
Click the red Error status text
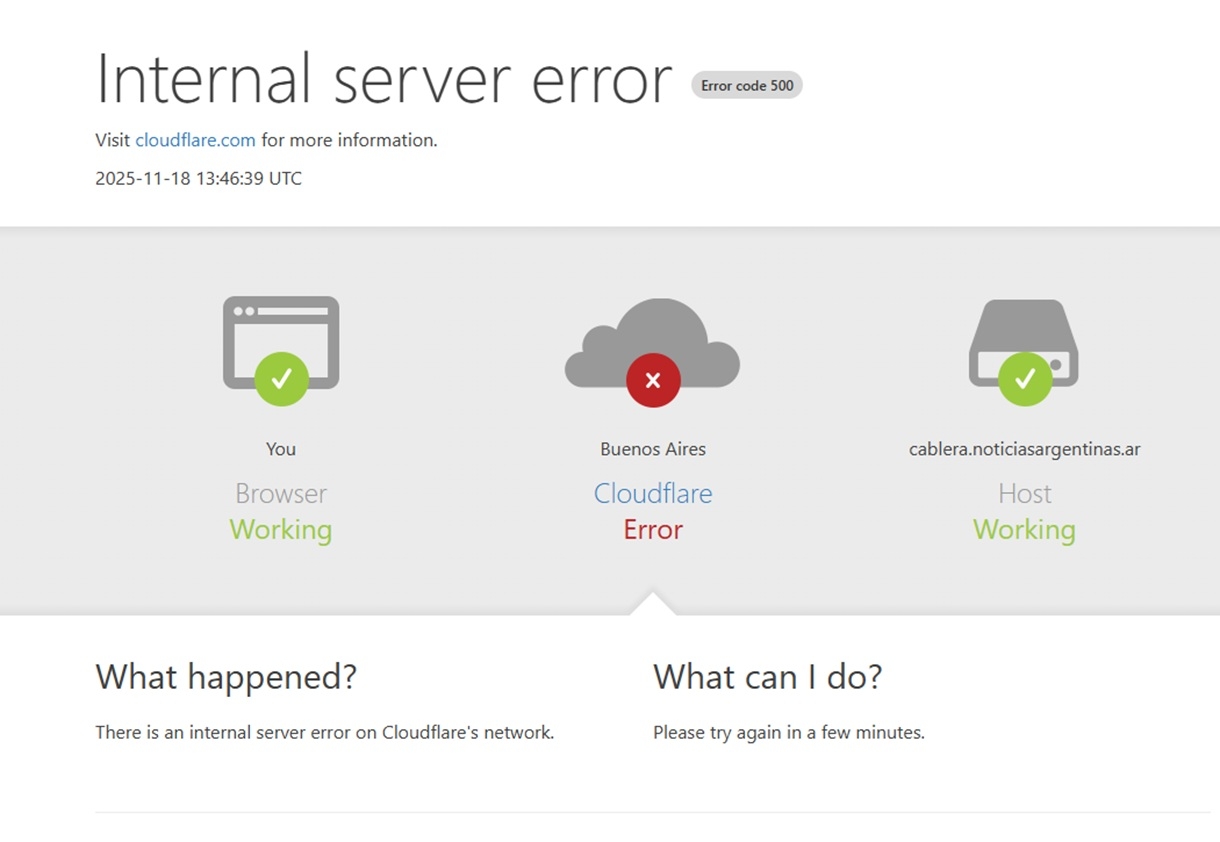point(653,530)
